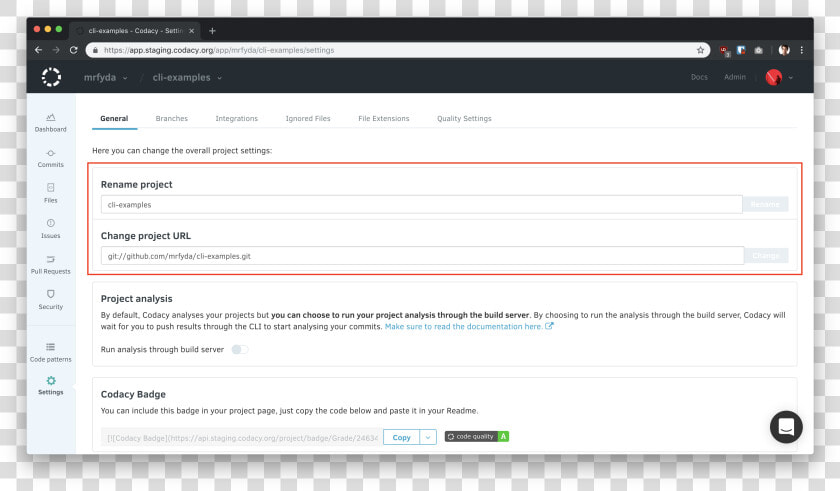
Task: Open the read the documentation here link
Action: (x=469, y=327)
